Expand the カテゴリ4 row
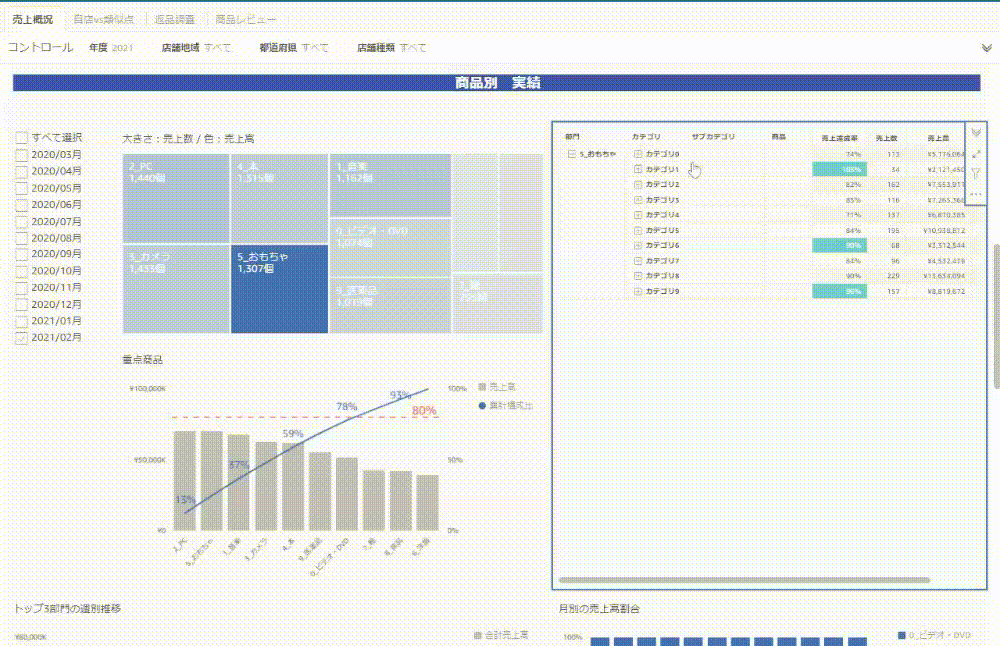The image size is (1000, 646). click(x=638, y=215)
